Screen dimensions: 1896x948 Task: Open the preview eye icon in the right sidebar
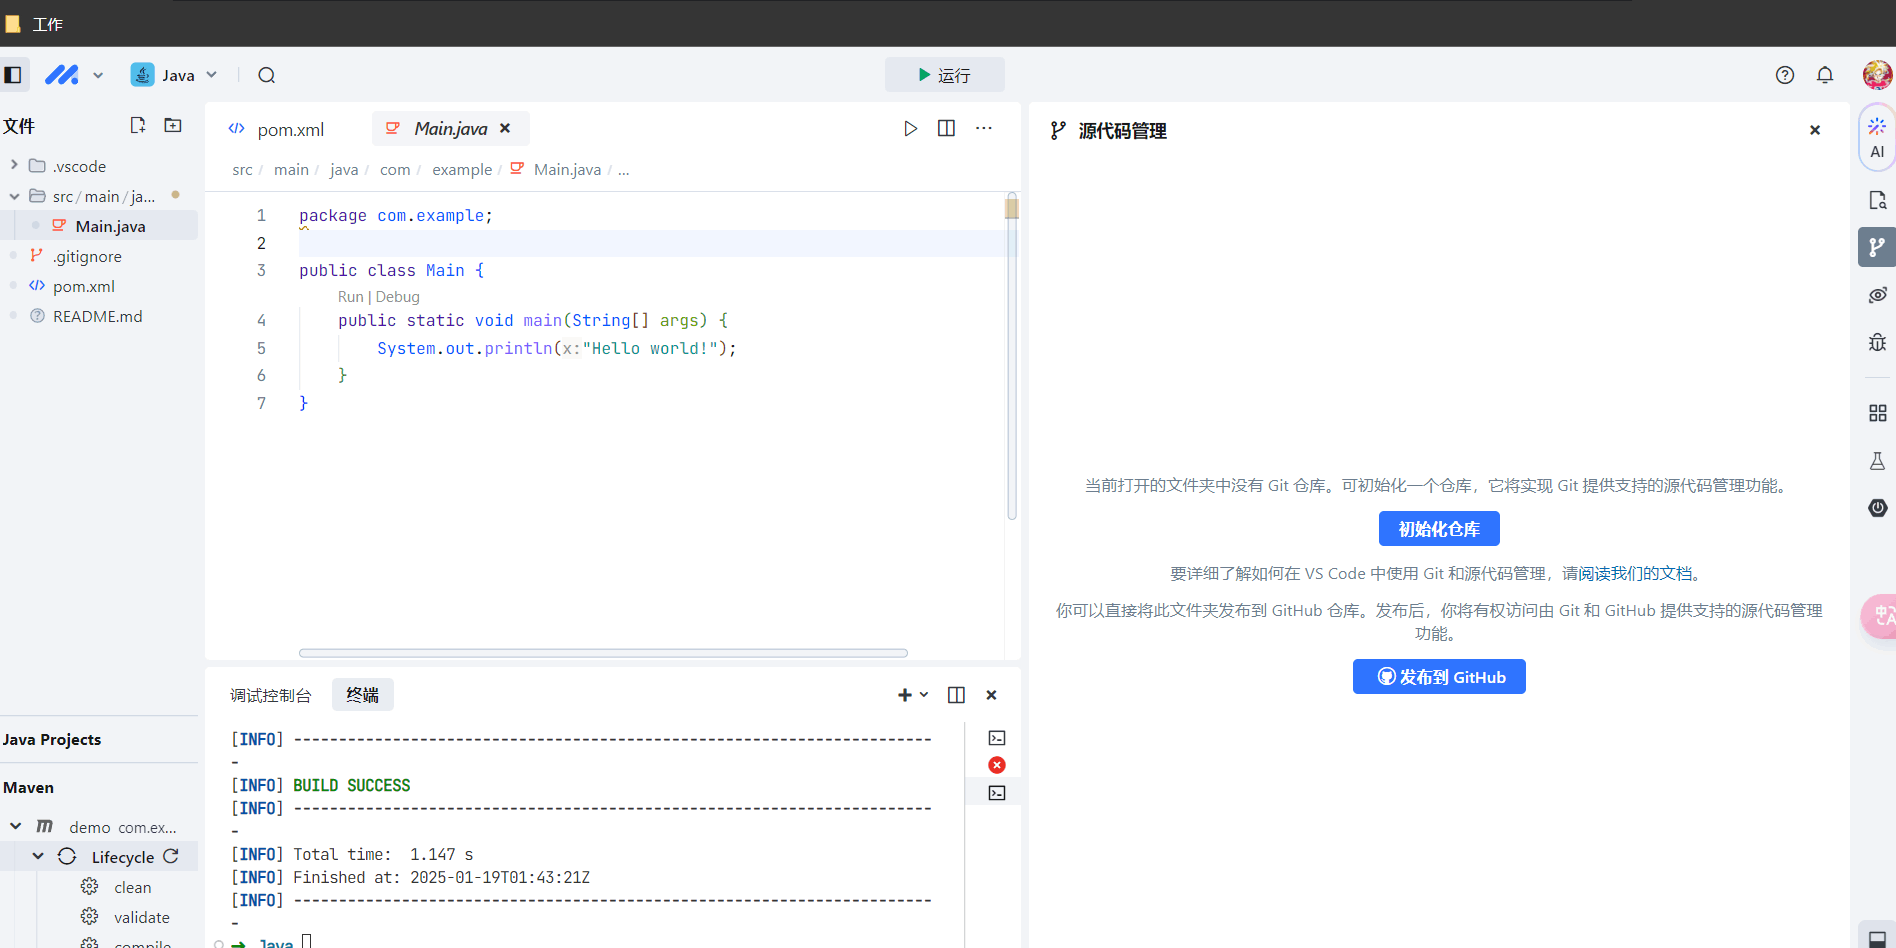pyautogui.click(x=1877, y=295)
